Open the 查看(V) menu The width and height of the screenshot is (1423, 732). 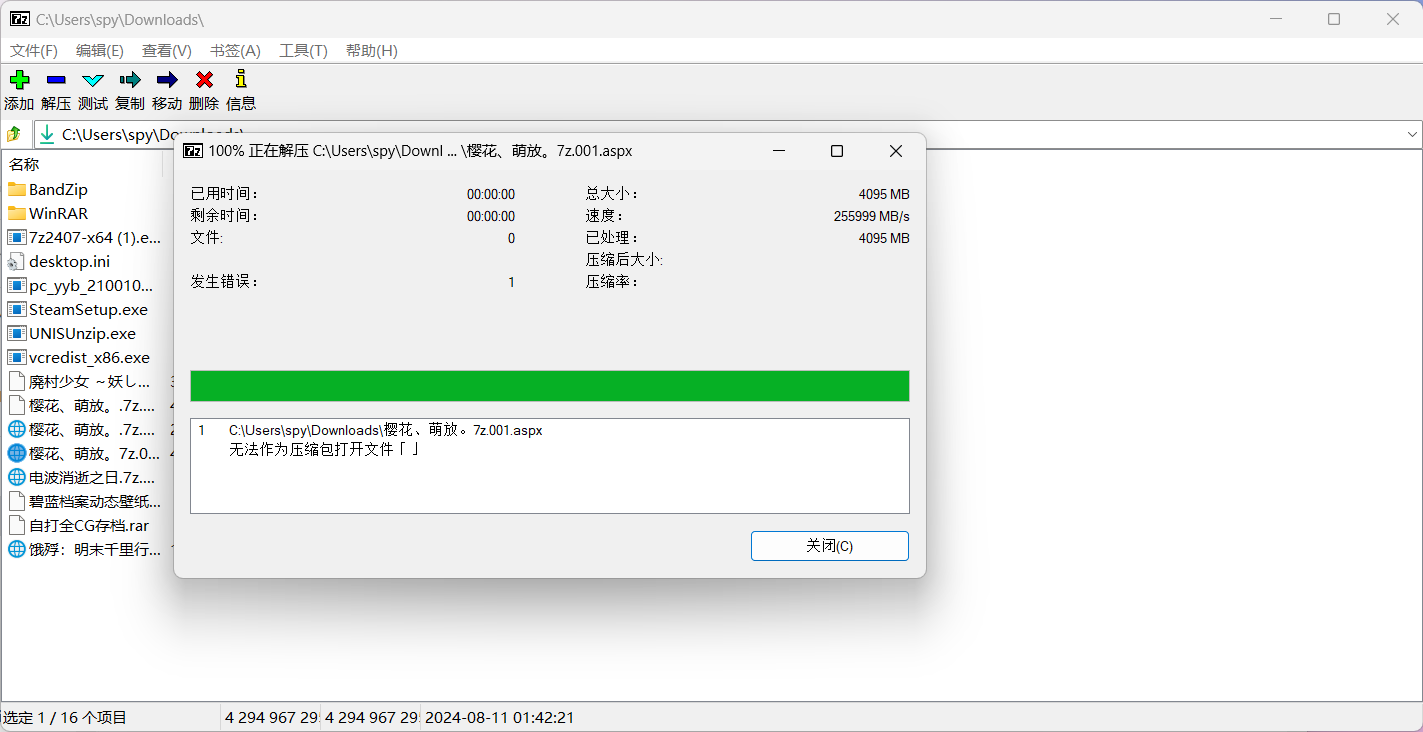coord(167,51)
